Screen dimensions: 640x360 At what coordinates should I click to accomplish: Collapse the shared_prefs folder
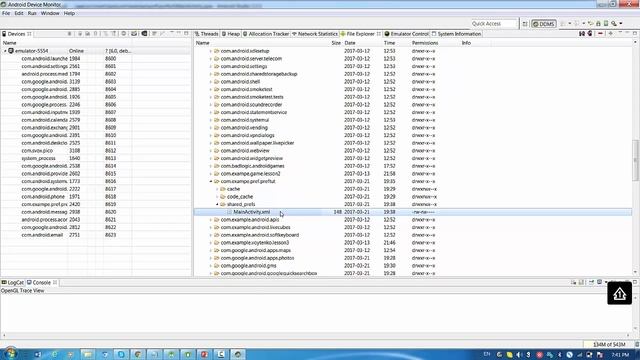click(217, 204)
